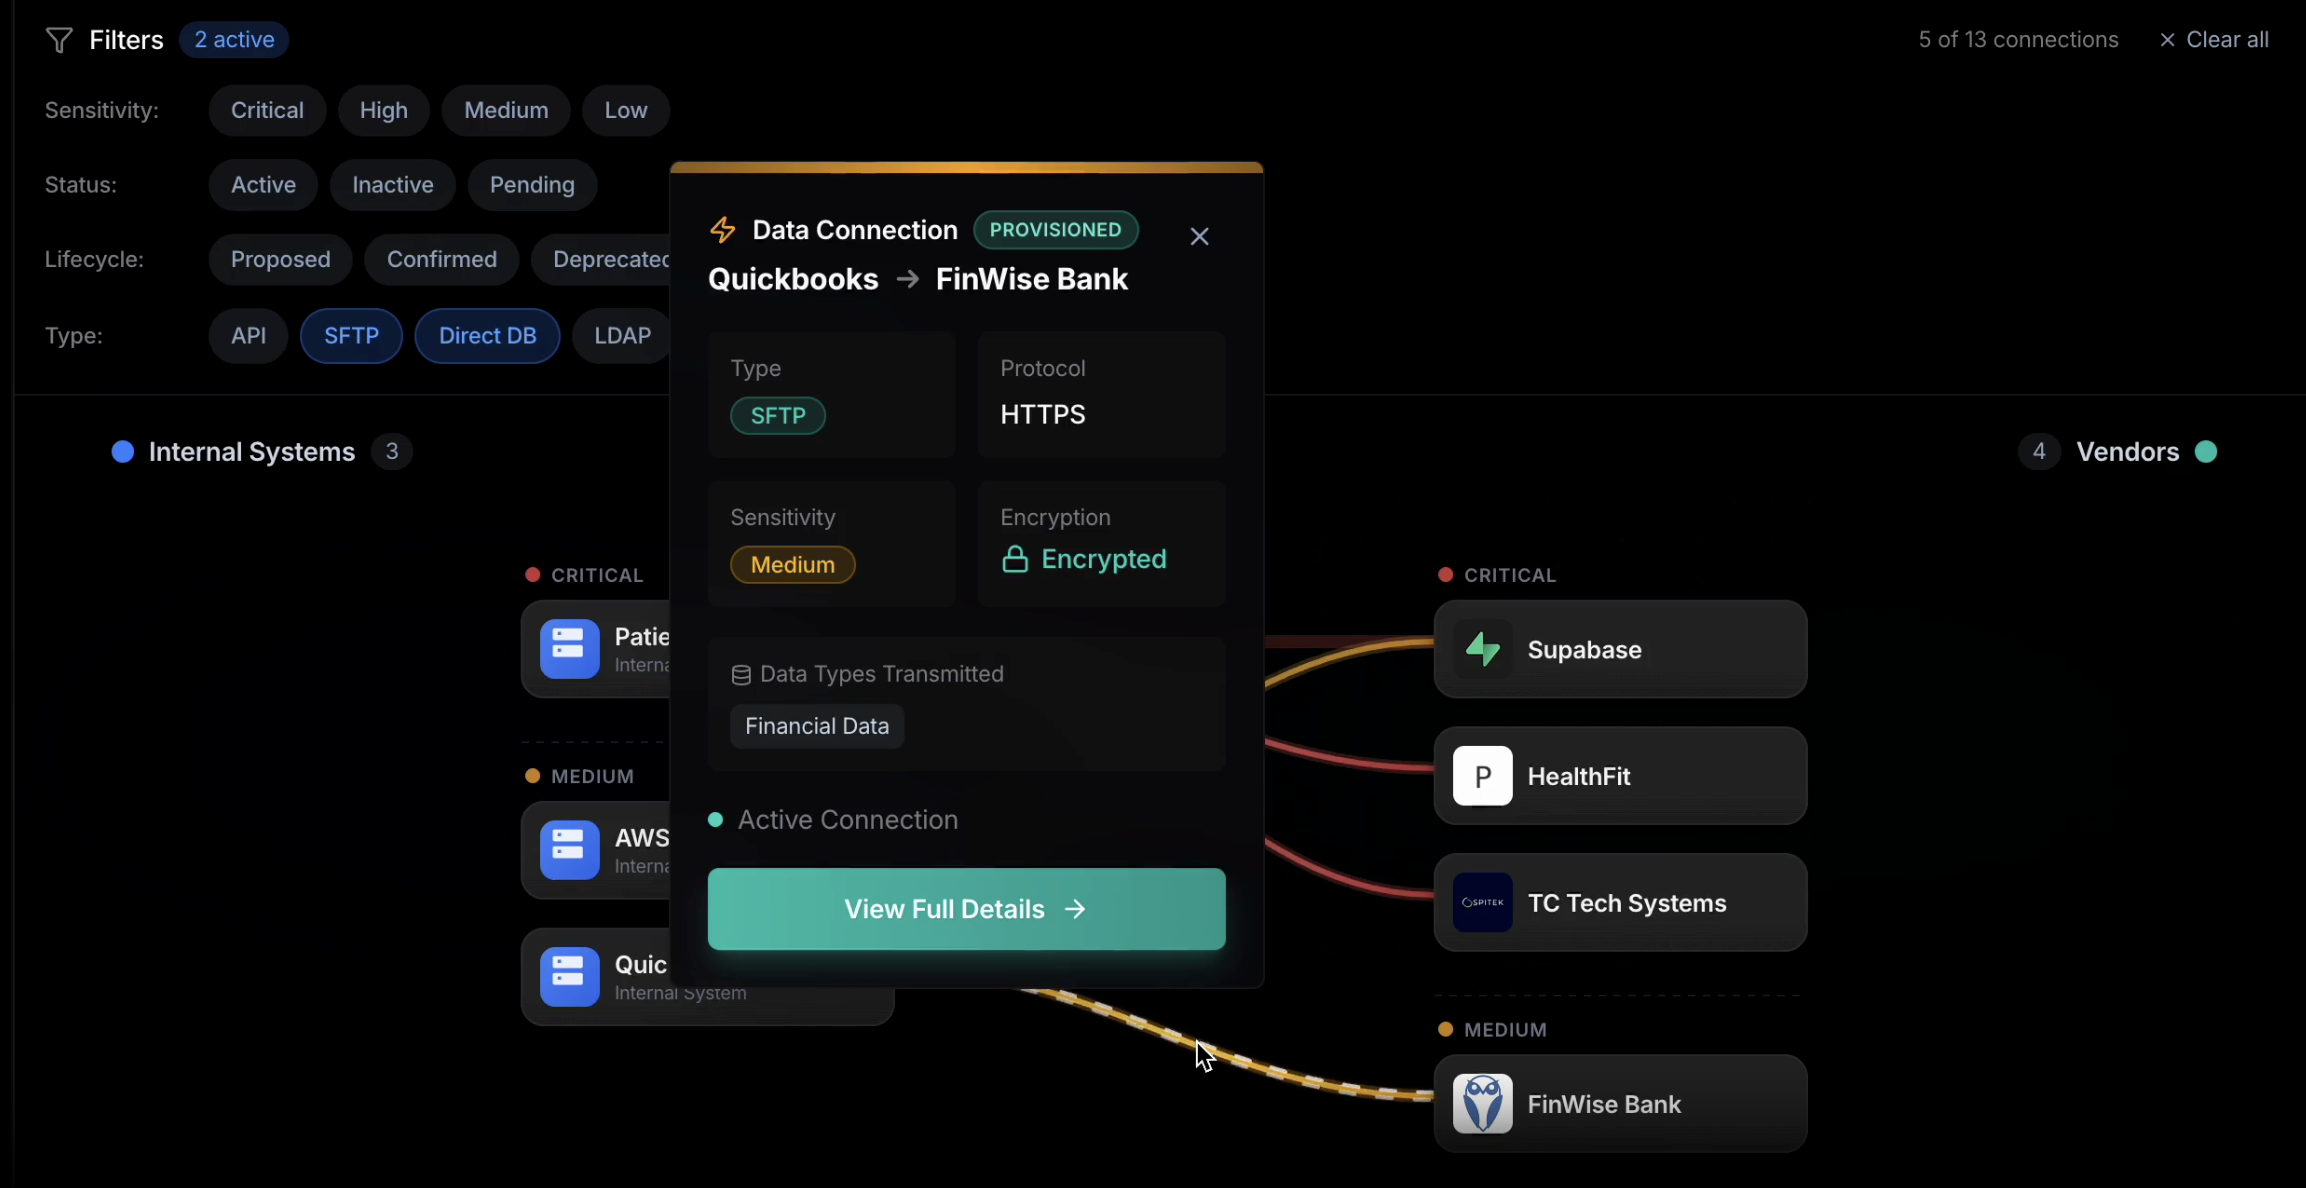
Task: Click the HTTPS protocol value
Action: 1043,415
